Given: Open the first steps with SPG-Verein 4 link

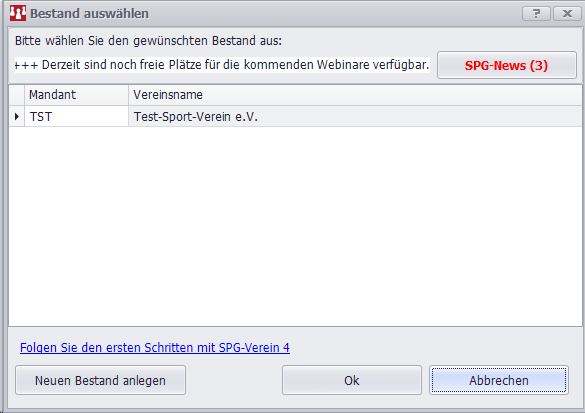Looking at the screenshot, I should point(155,347).
